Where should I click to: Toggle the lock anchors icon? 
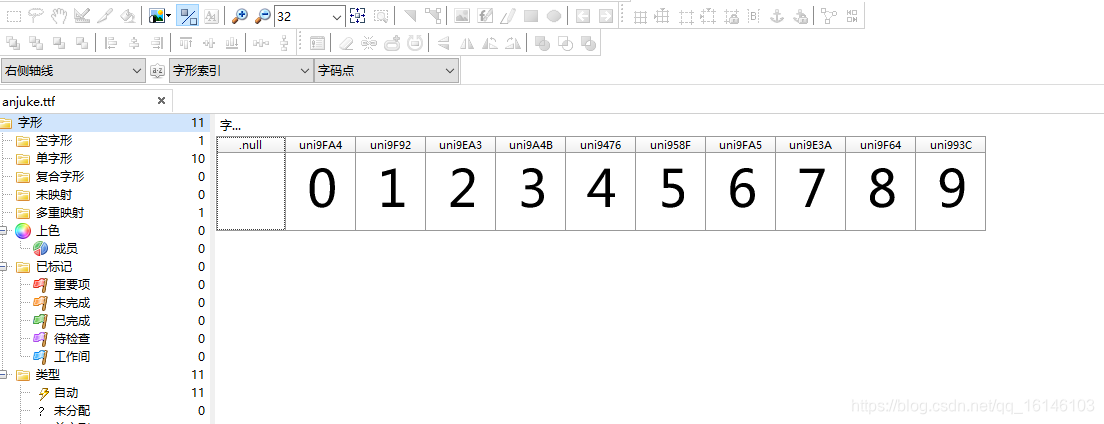click(800, 17)
